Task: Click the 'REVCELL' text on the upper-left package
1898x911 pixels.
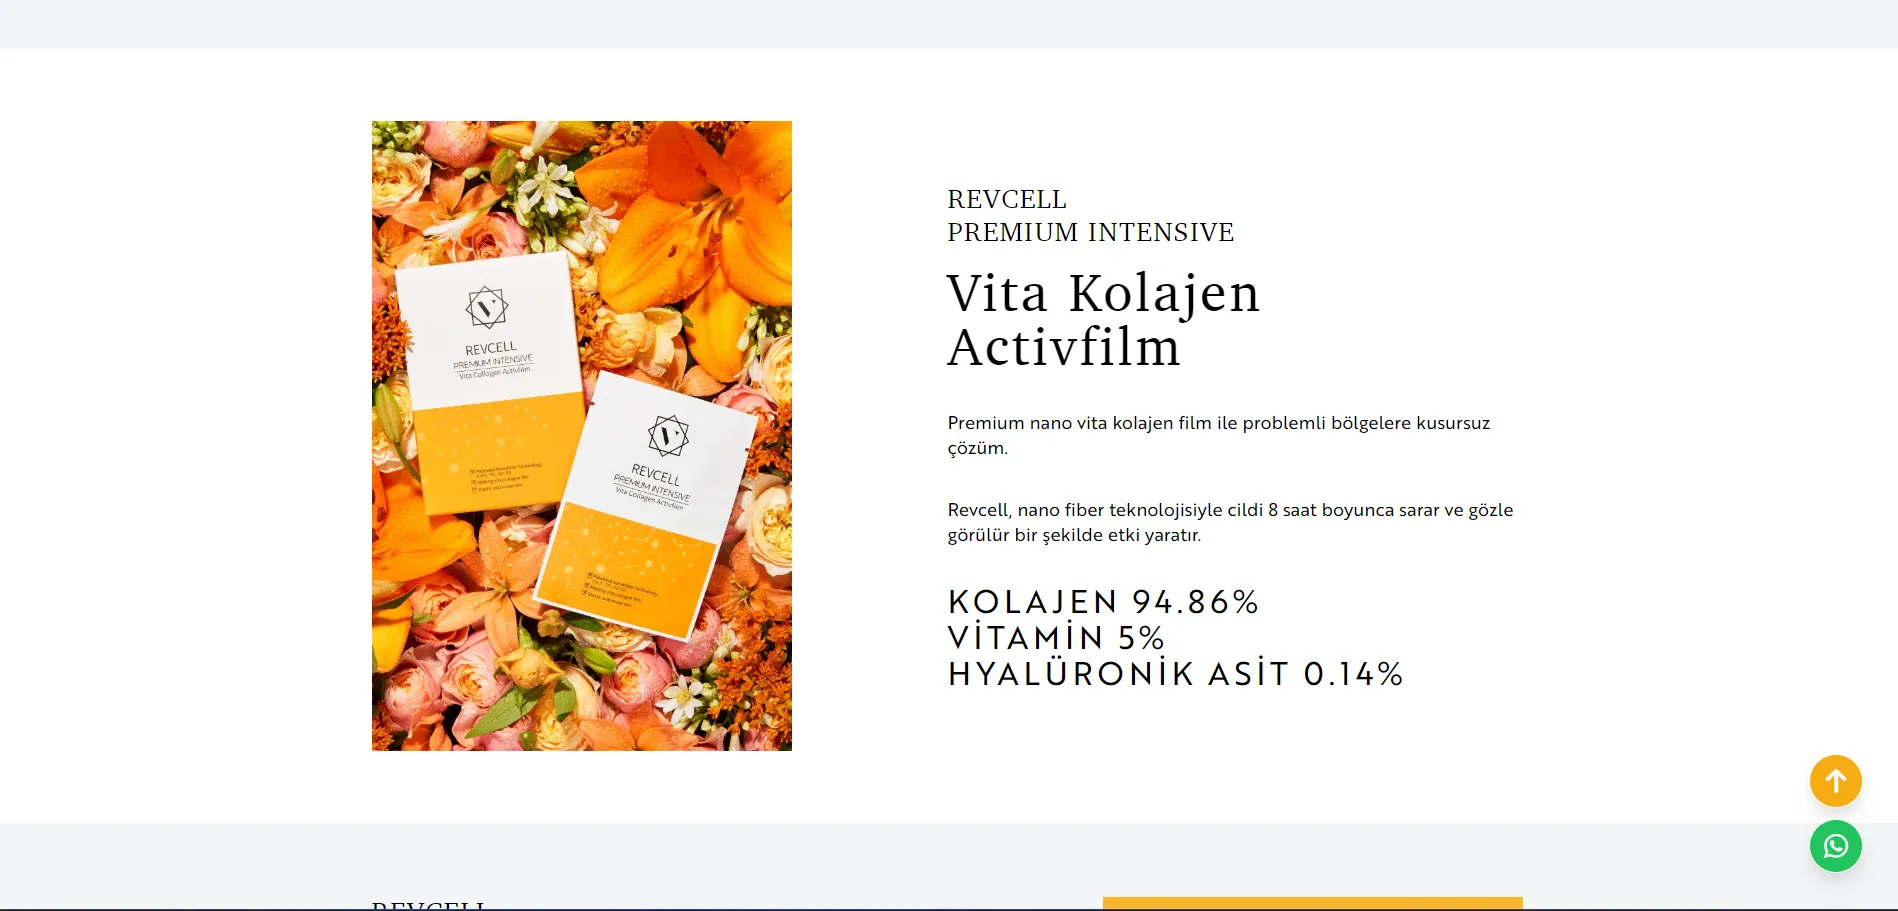Action: tap(491, 348)
